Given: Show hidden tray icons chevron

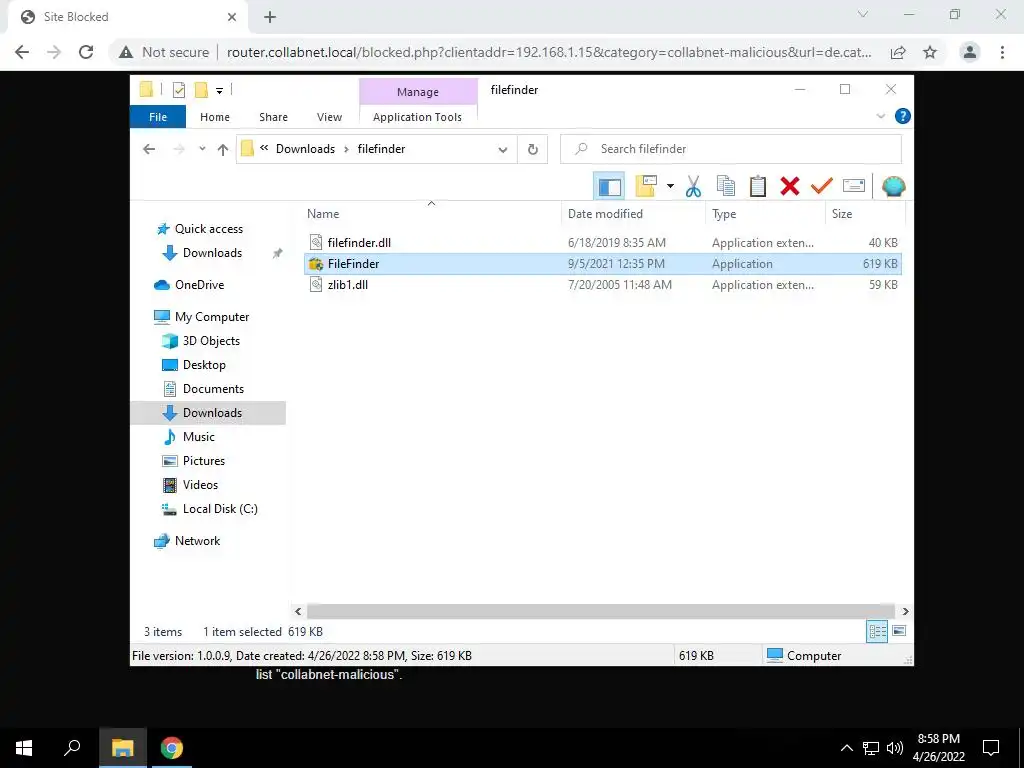Looking at the screenshot, I should [x=846, y=748].
